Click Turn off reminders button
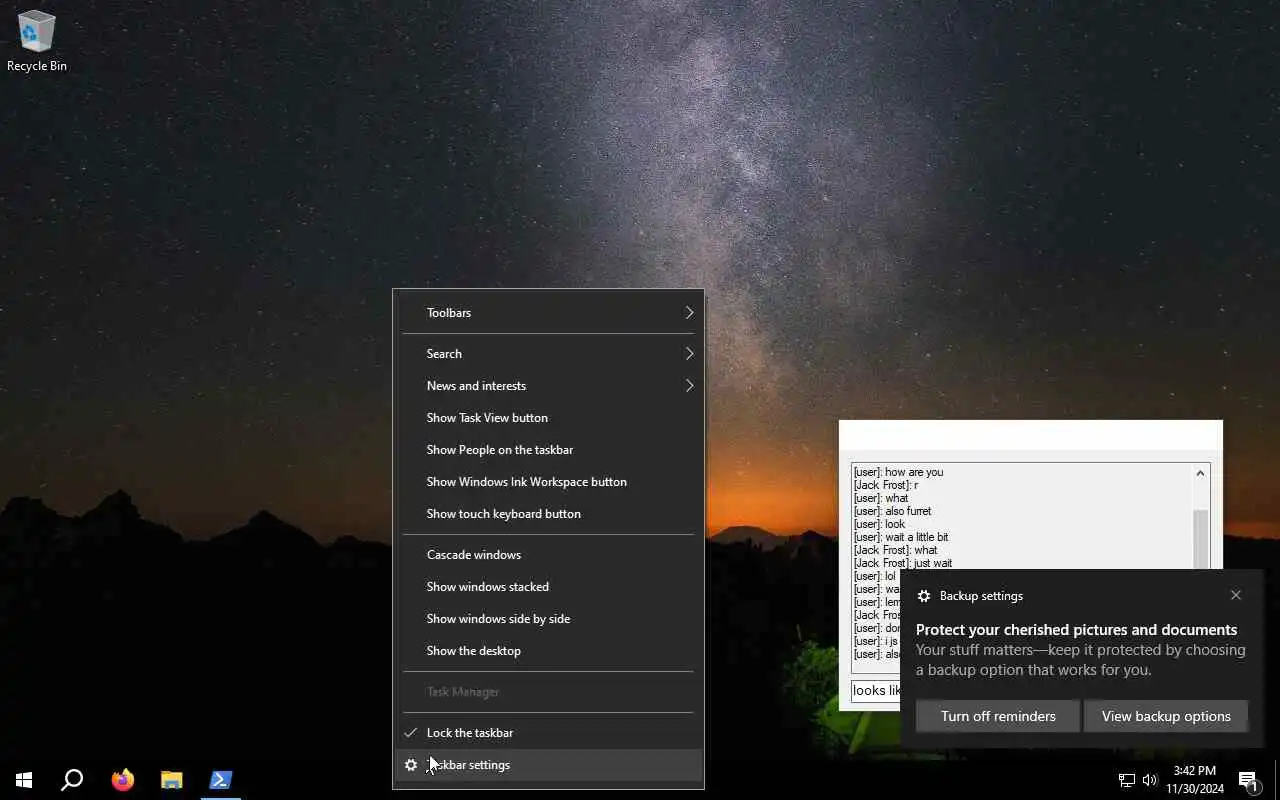The width and height of the screenshot is (1280, 800). (998, 716)
